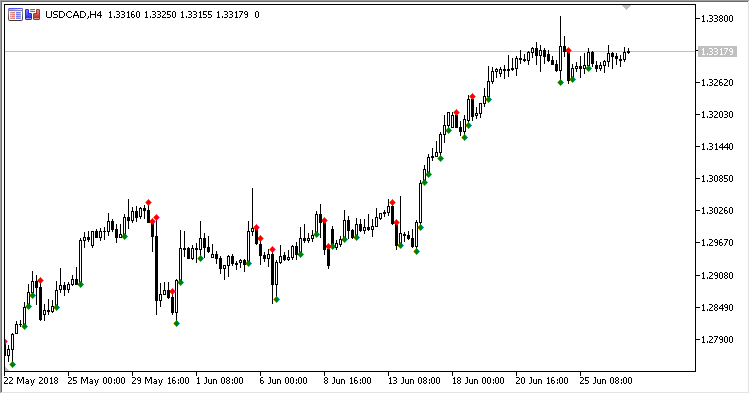
Task: Click the grey current price tag 1.33179 on the price axis
Action: [x=717, y=51]
